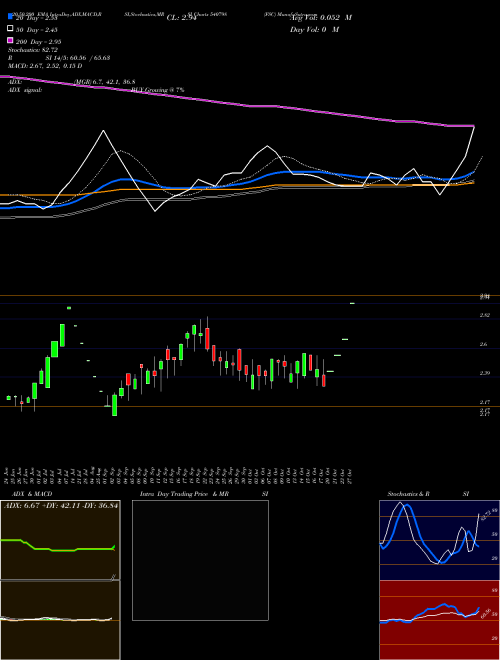The image size is (500, 660).
Task: Click the white 50 Day legend swatch
Action: [10, 28]
